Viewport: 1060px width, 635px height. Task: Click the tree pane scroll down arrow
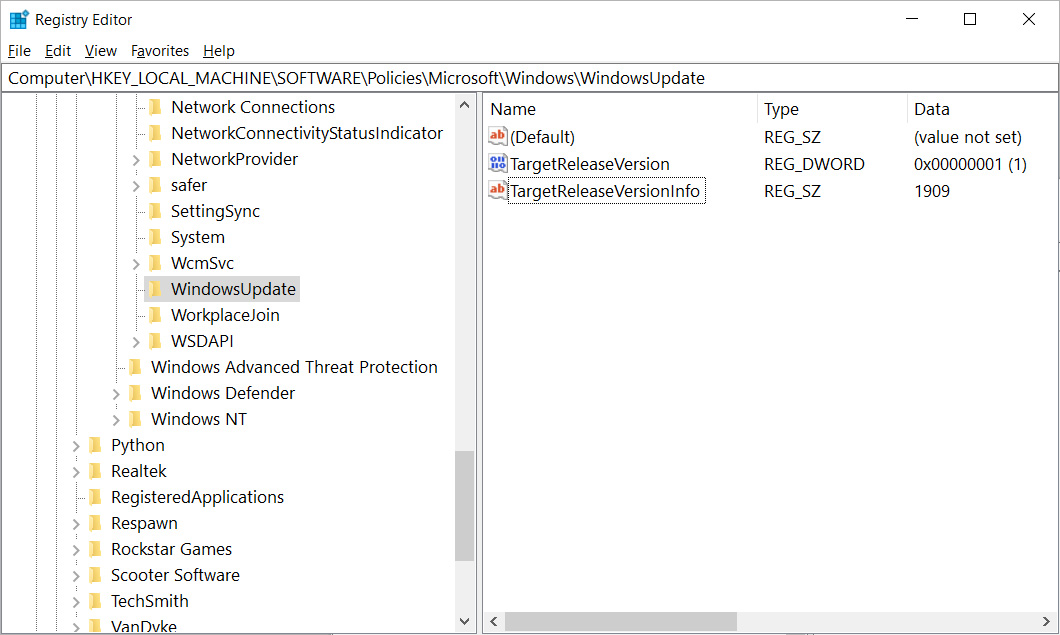[464, 621]
